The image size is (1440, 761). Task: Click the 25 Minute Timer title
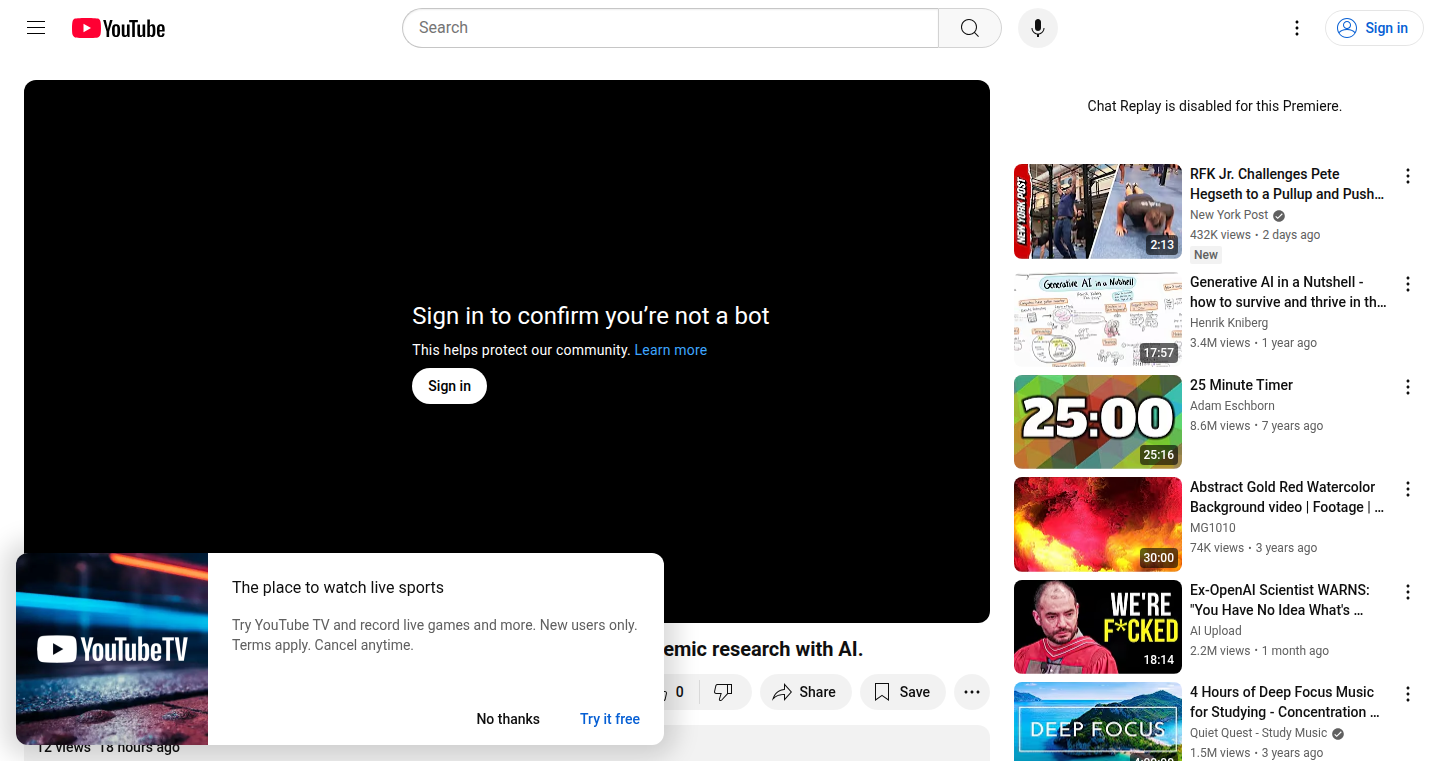1241,385
